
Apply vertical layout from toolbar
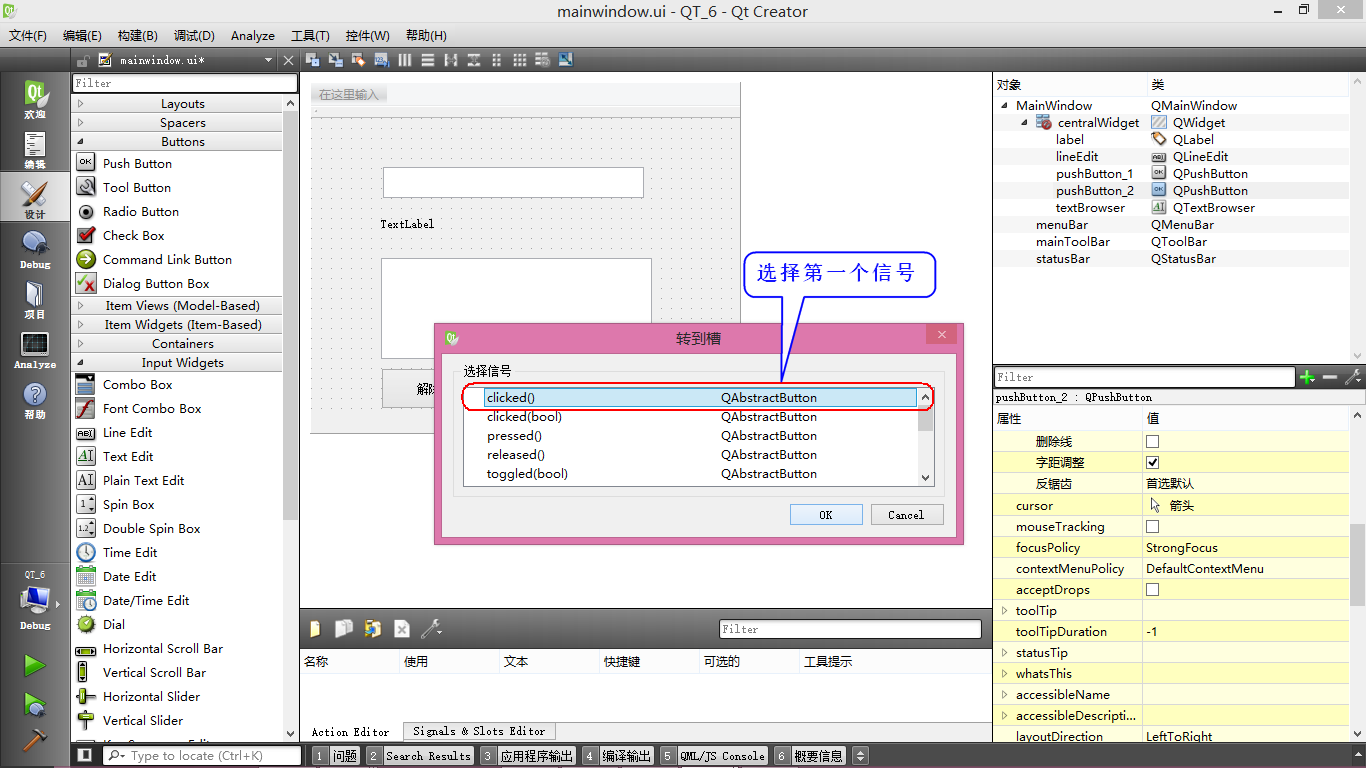click(428, 60)
